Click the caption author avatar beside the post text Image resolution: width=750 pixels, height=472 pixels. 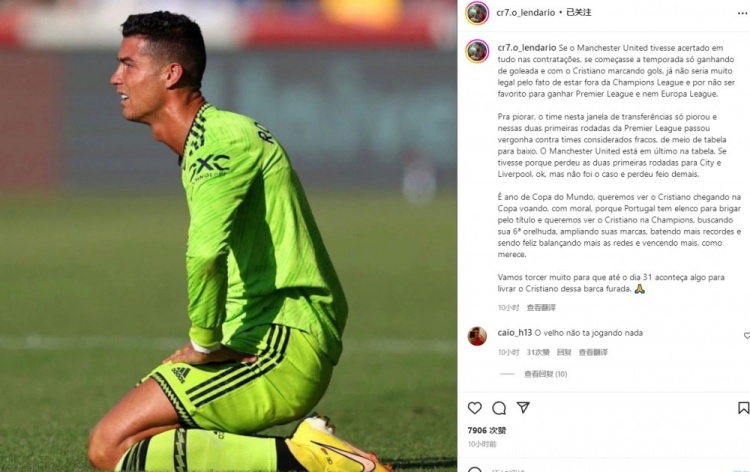pos(477,52)
